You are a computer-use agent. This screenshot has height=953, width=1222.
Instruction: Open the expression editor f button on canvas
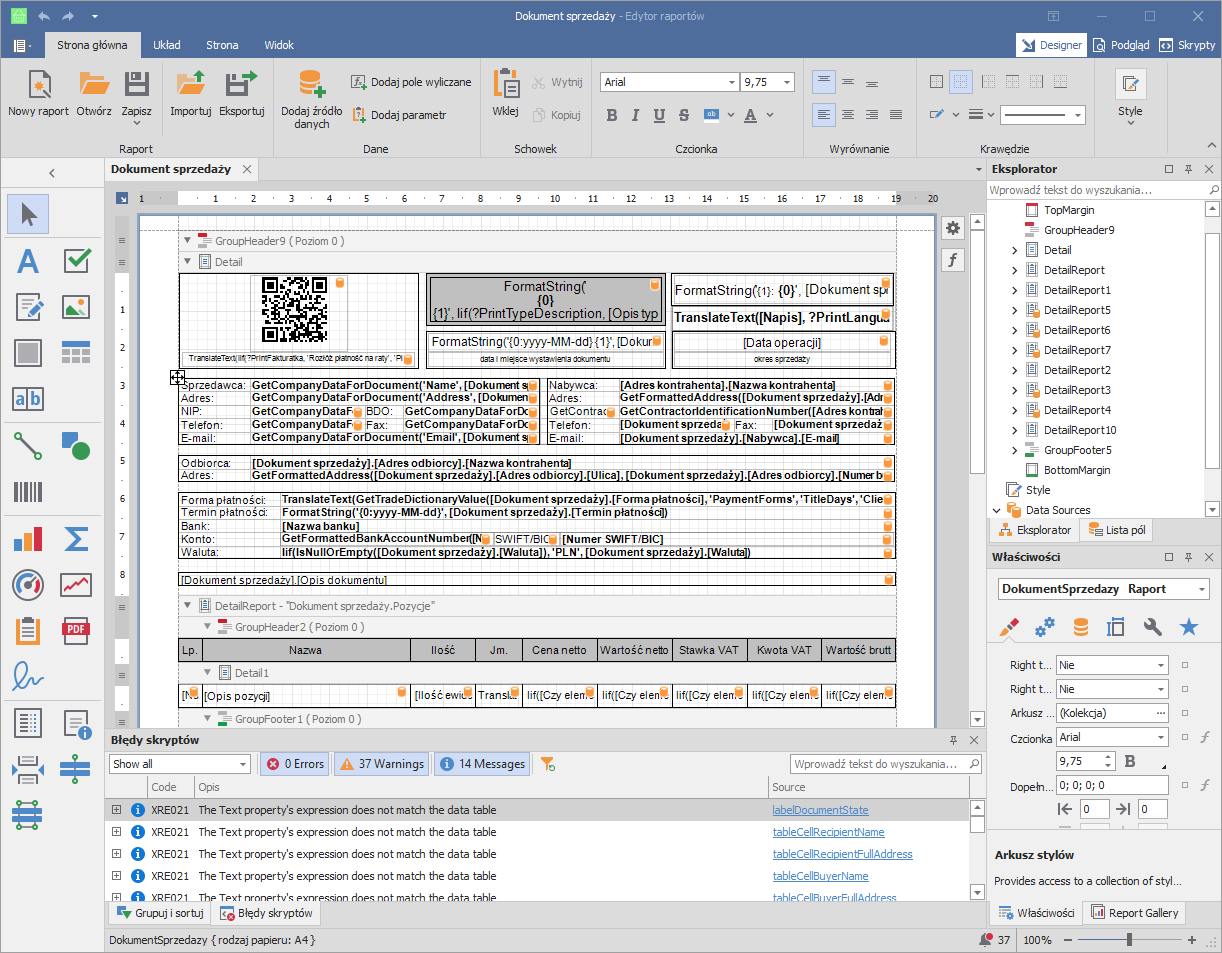point(953,260)
